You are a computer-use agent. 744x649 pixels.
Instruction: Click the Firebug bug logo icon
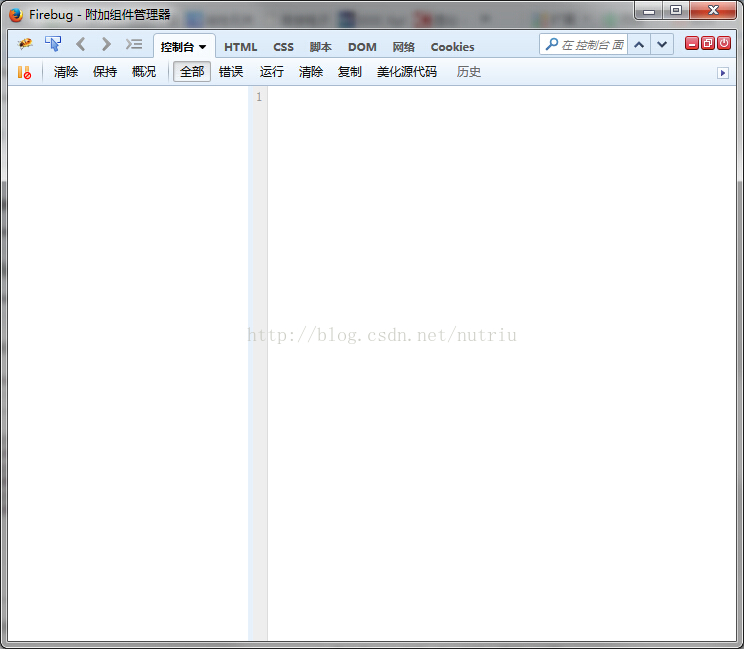(25, 44)
